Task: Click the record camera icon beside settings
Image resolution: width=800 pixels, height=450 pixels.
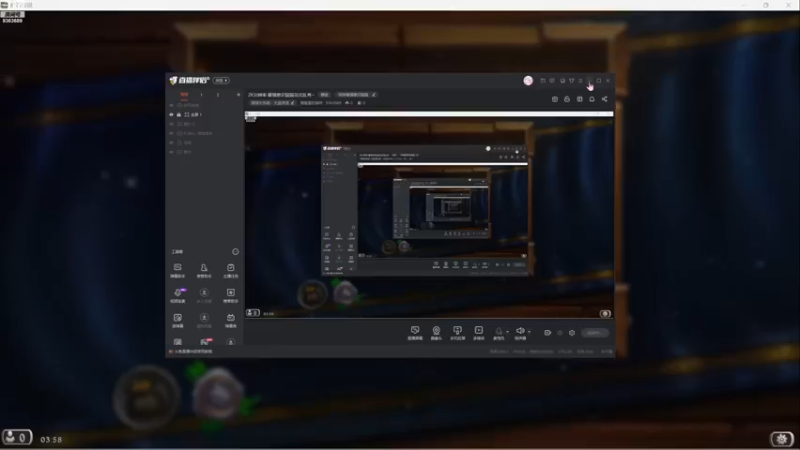Action: tap(547, 333)
